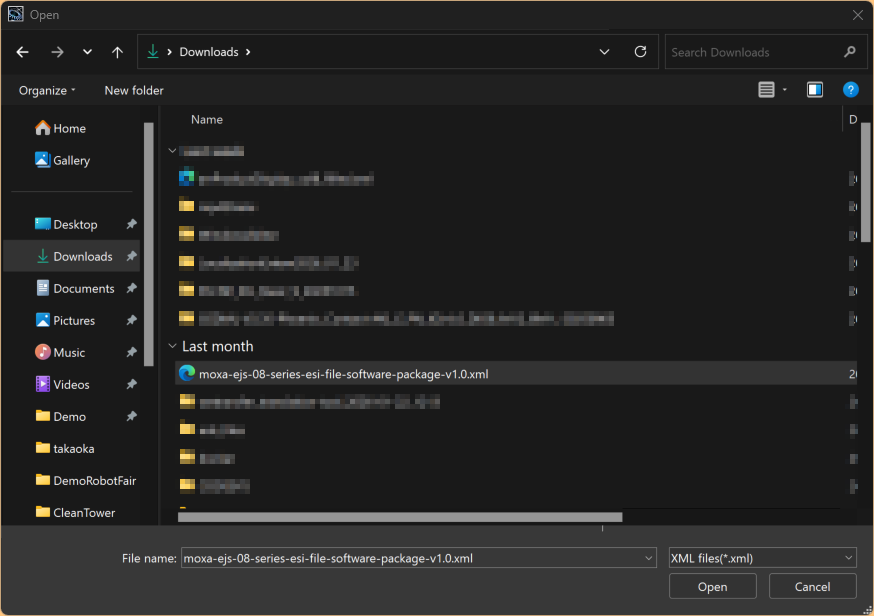
Task: Toggle the preview pane icon
Action: [x=815, y=90]
